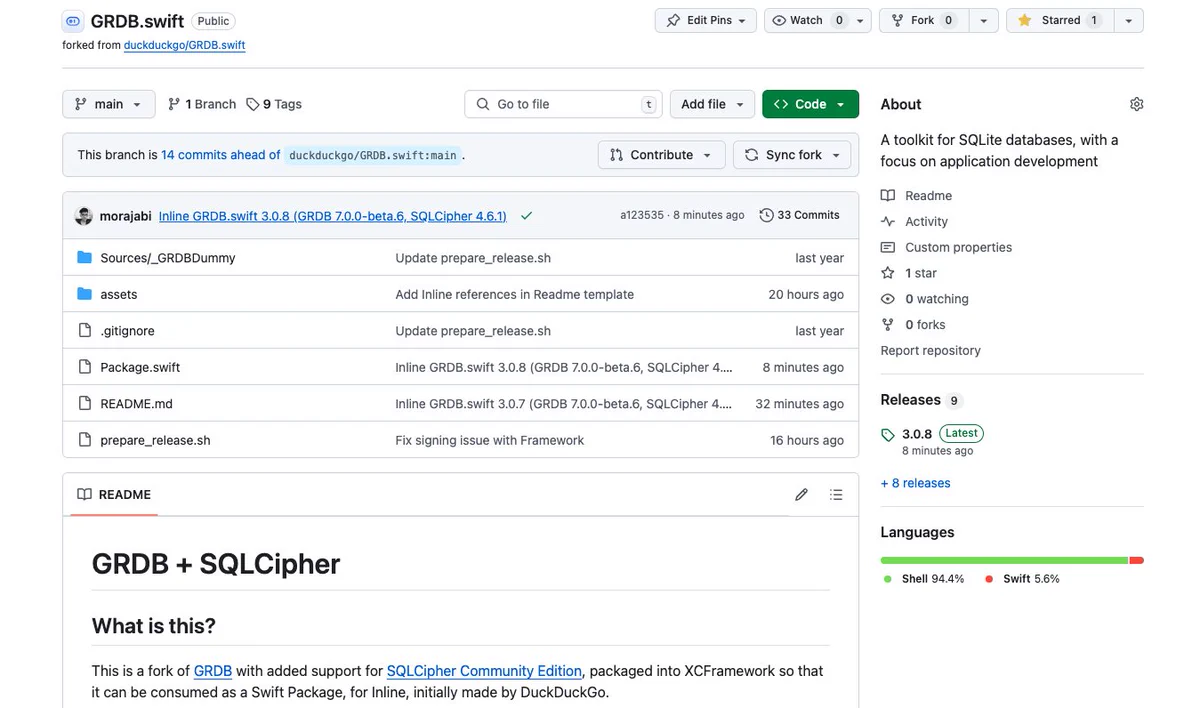
Task: Click the Shell 94.4% language entry
Action: pyautogui.click(x=924, y=579)
